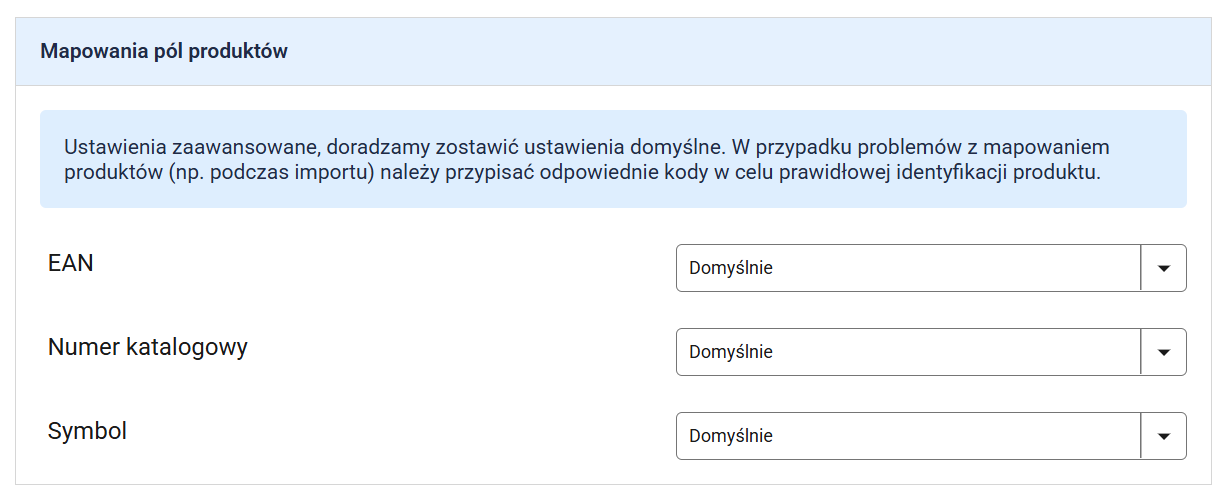1228x500 pixels.
Task: Click the Symbol dropdown arrow icon
Action: [1163, 436]
